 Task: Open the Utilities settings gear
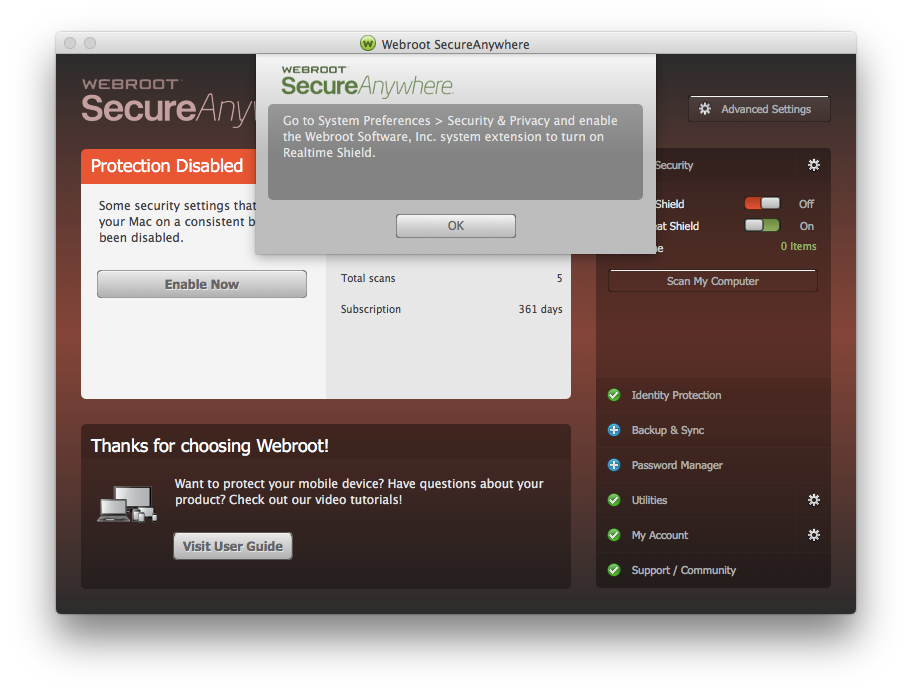(x=814, y=500)
